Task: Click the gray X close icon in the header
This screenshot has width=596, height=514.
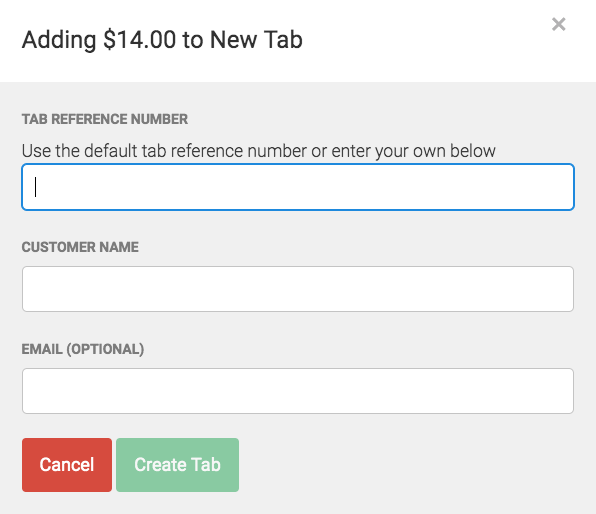Action: click(558, 24)
